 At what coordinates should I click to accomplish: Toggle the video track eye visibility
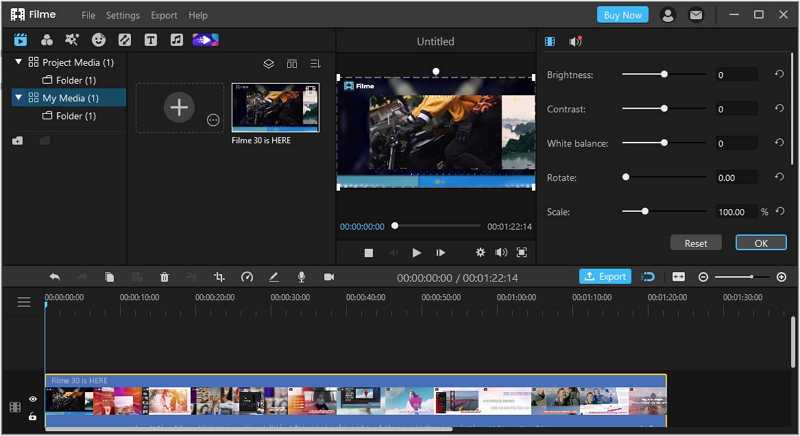coord(33,399)
